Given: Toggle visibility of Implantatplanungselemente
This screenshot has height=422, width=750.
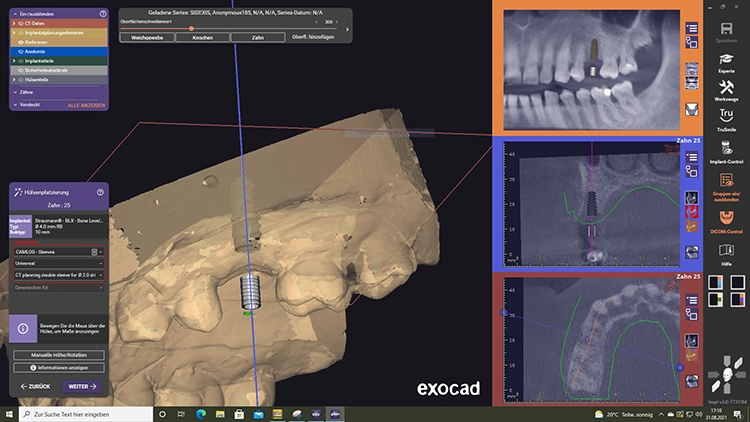Looking at the screenshot, I should 21,33.
